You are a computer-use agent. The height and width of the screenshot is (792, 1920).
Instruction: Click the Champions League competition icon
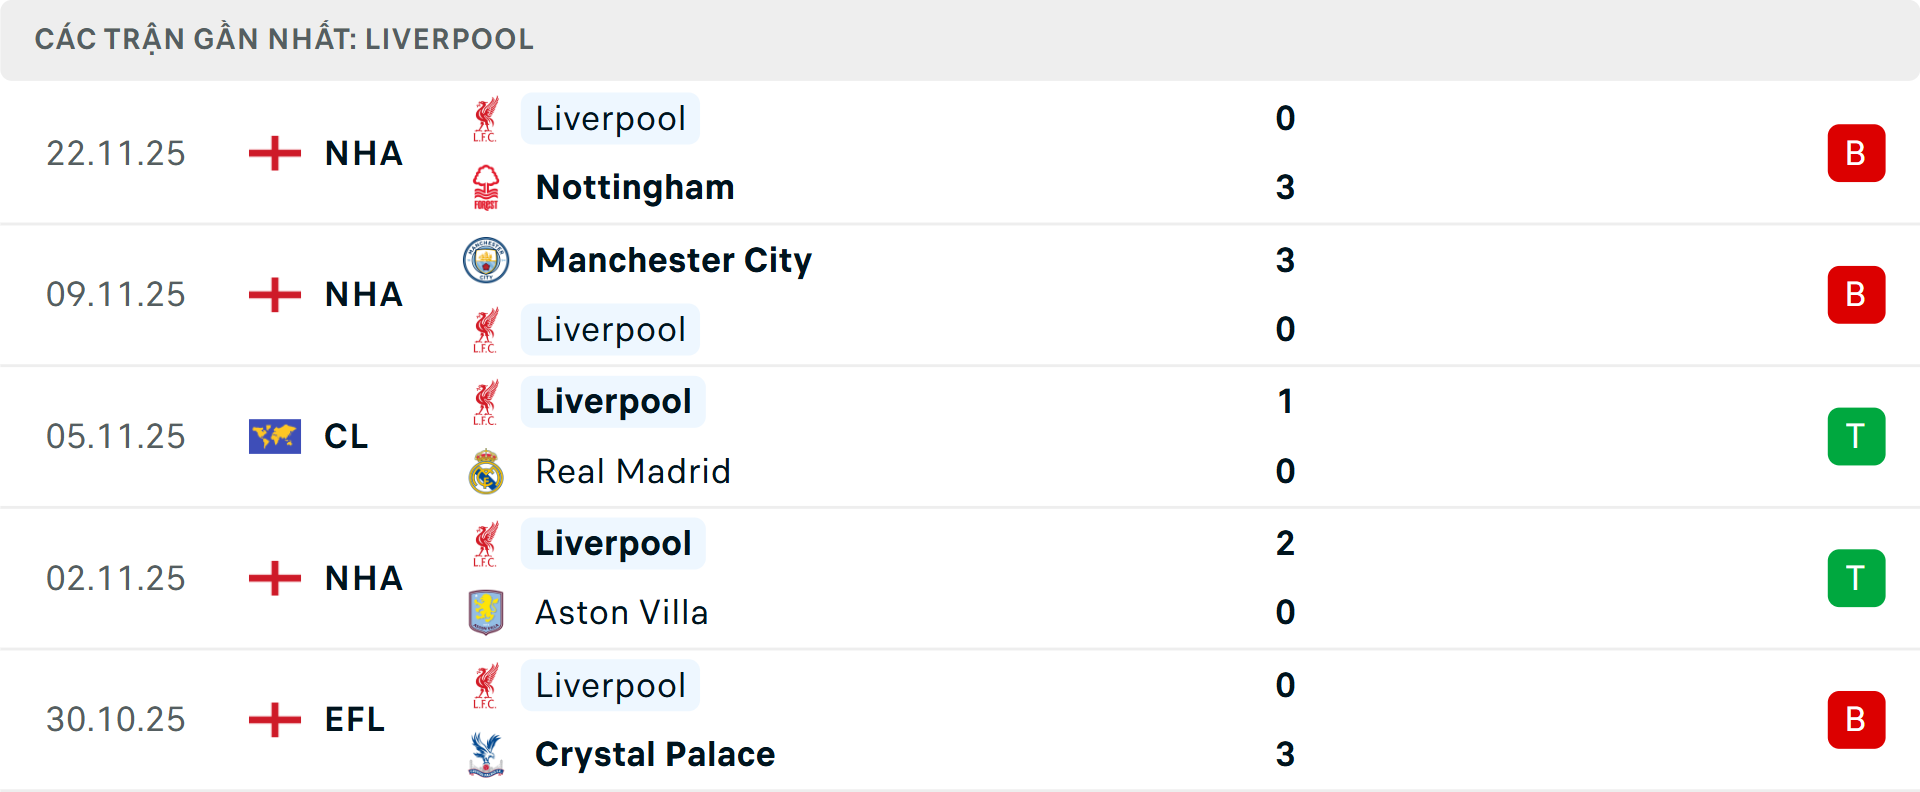(x=274, y=436)
